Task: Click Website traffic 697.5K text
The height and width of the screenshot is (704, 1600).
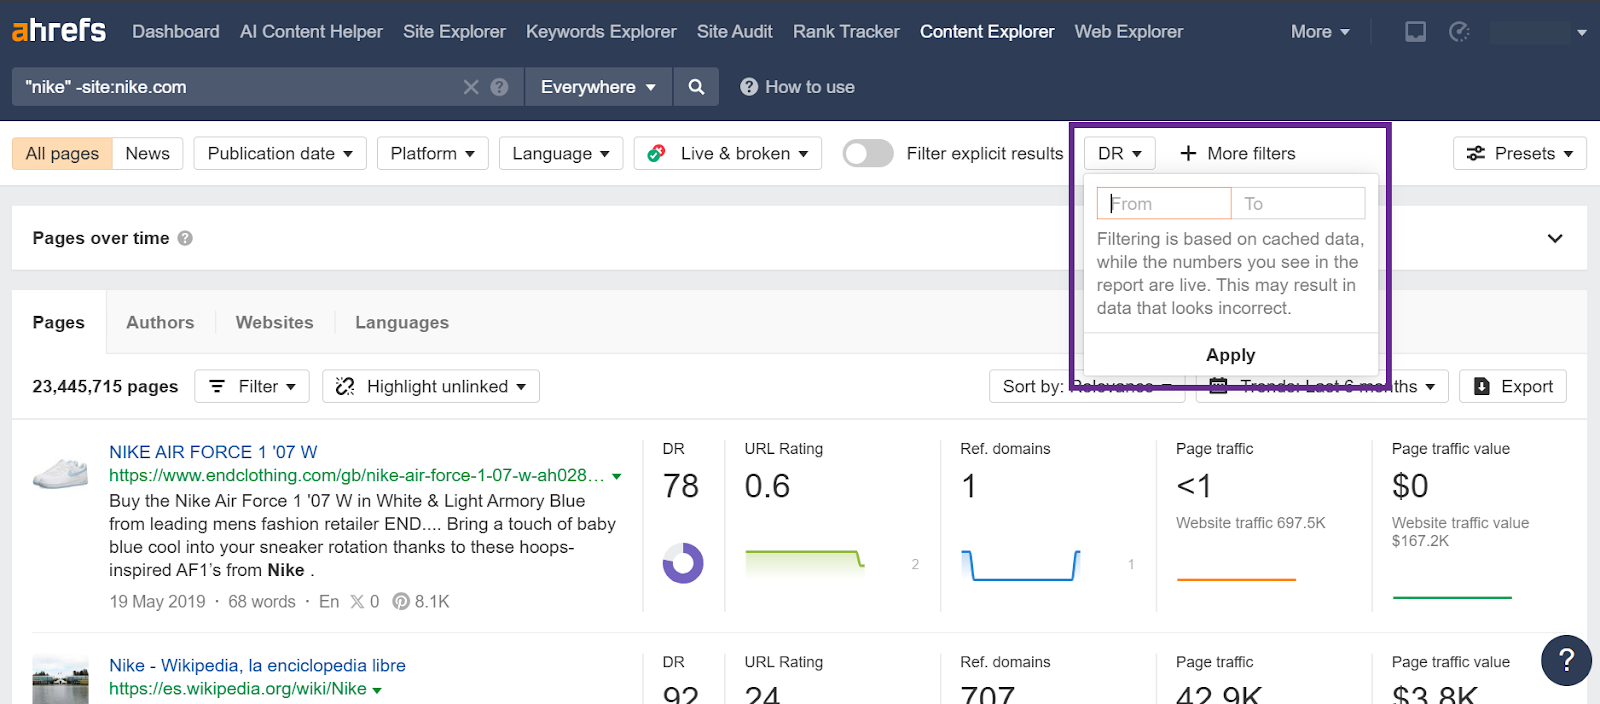Action: (1251, 523)
